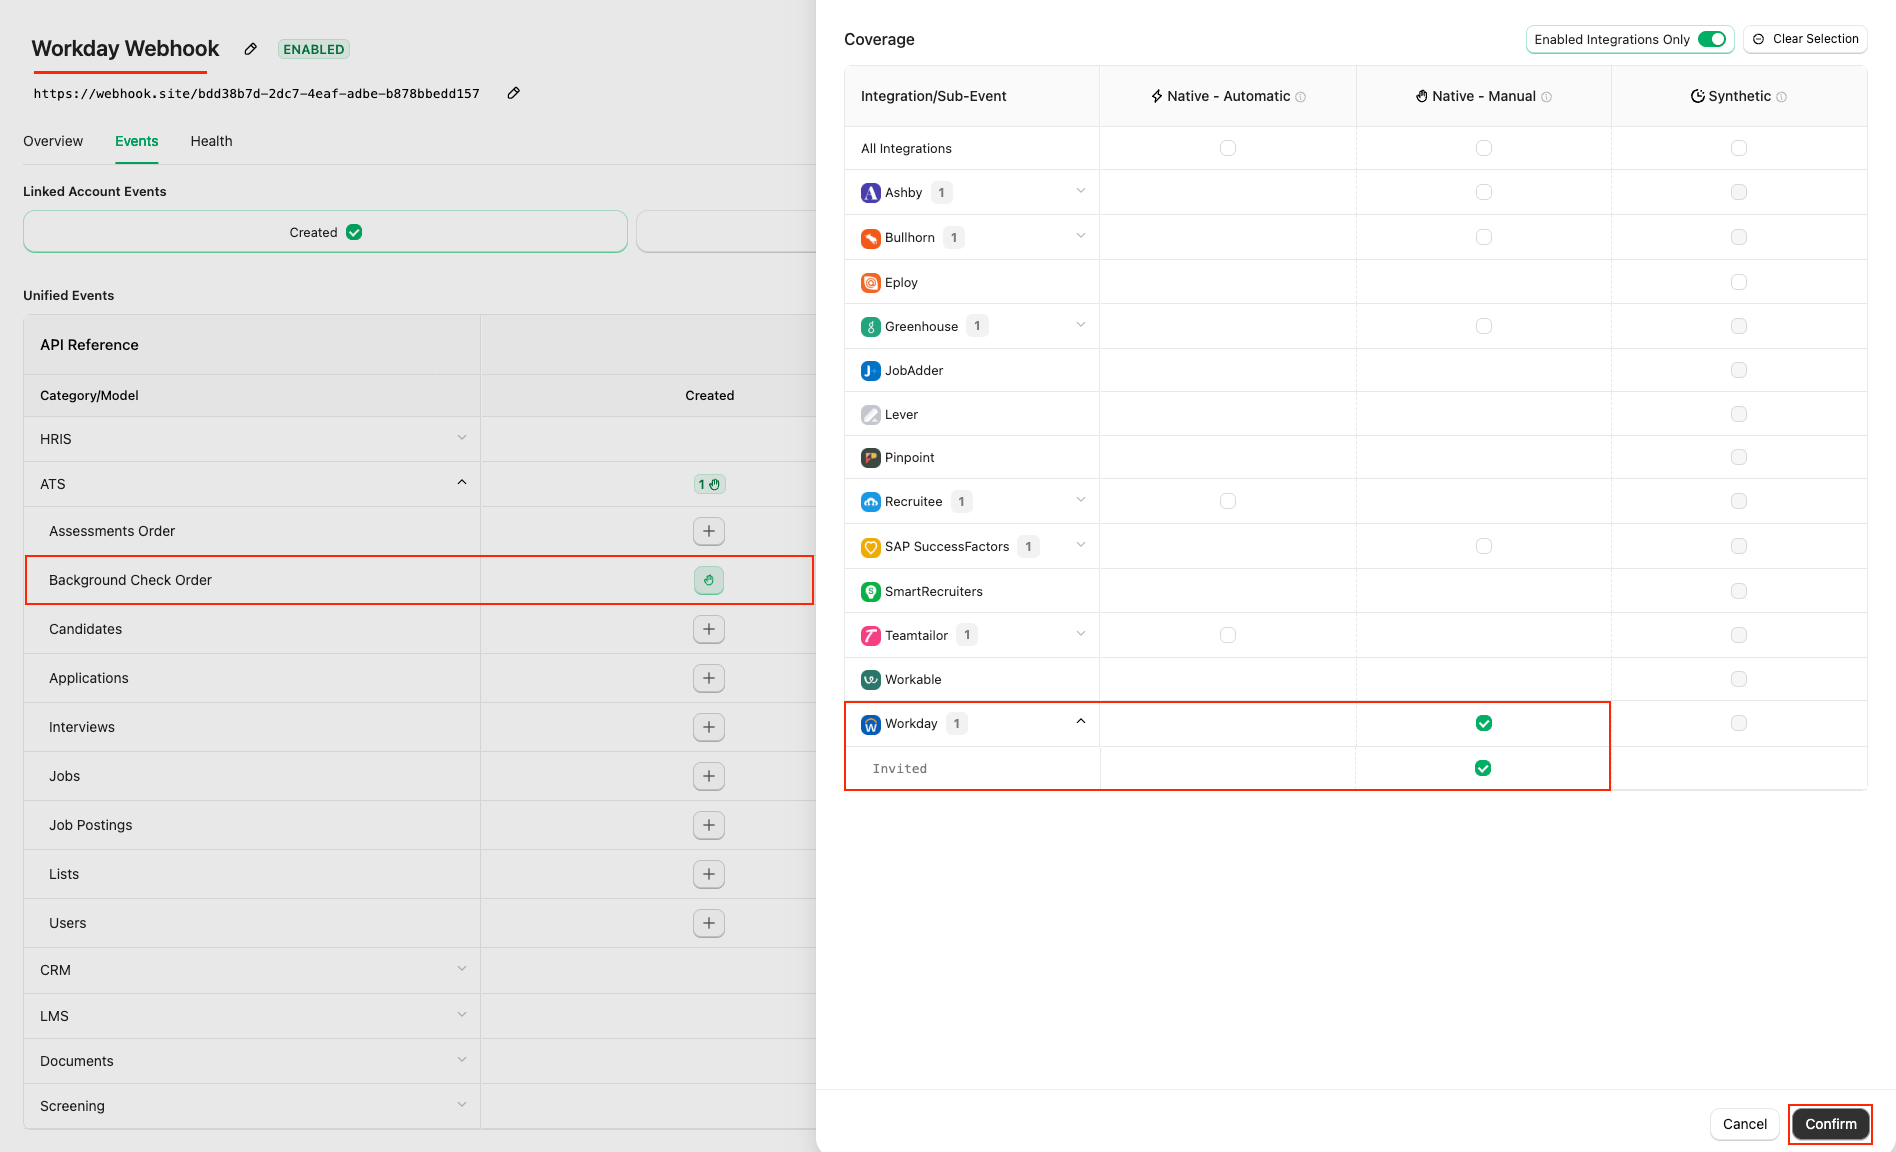
Task: Click Clear Selection button
Action: [1805, 39]
